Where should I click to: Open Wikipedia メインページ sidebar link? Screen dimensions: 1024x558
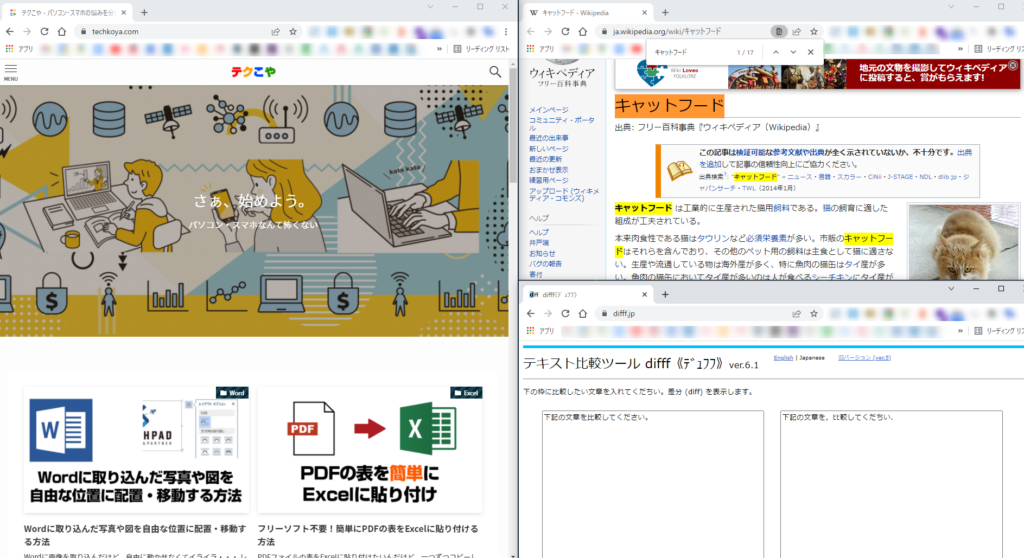(x=549, y=110)
